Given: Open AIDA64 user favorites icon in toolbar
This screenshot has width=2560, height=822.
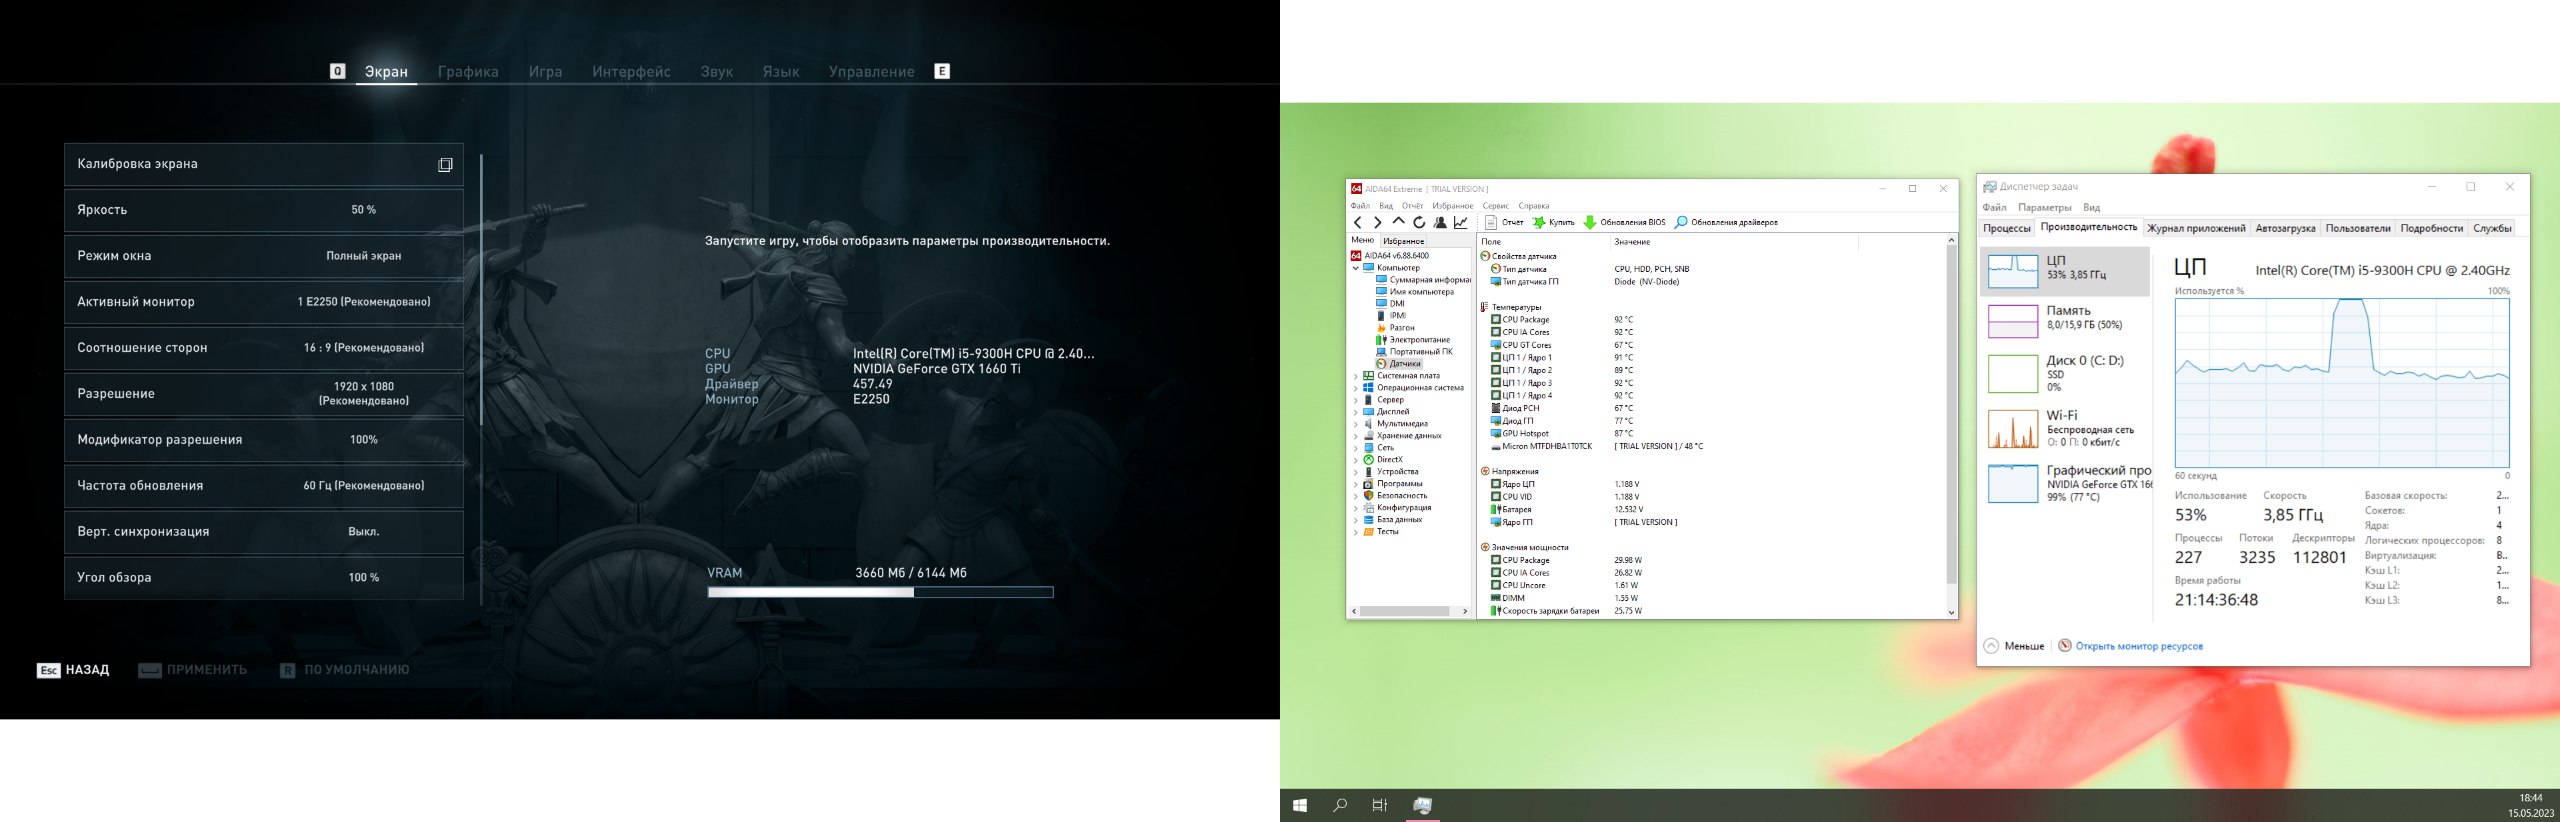Looking at the screenshot, I should [x=1440, y=223].
